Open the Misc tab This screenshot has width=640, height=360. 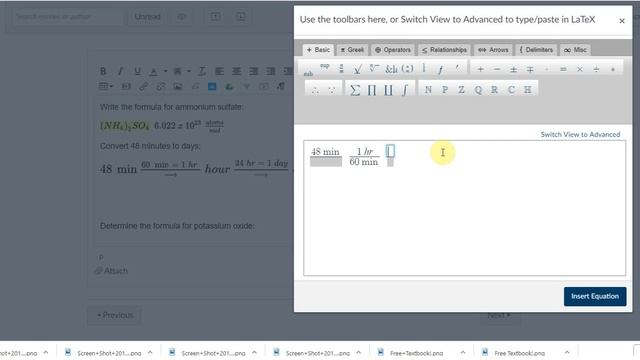575,50
